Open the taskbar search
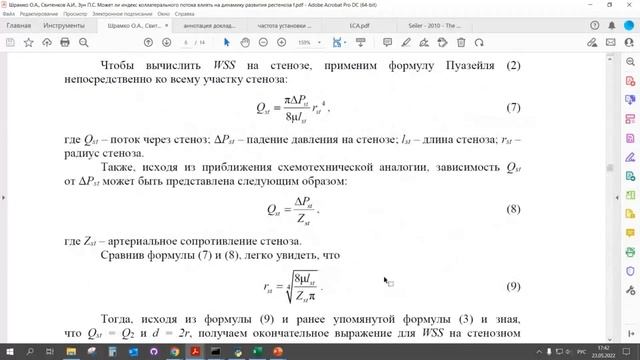The height and width of the screenshot is (360, 640). point(30,351)
